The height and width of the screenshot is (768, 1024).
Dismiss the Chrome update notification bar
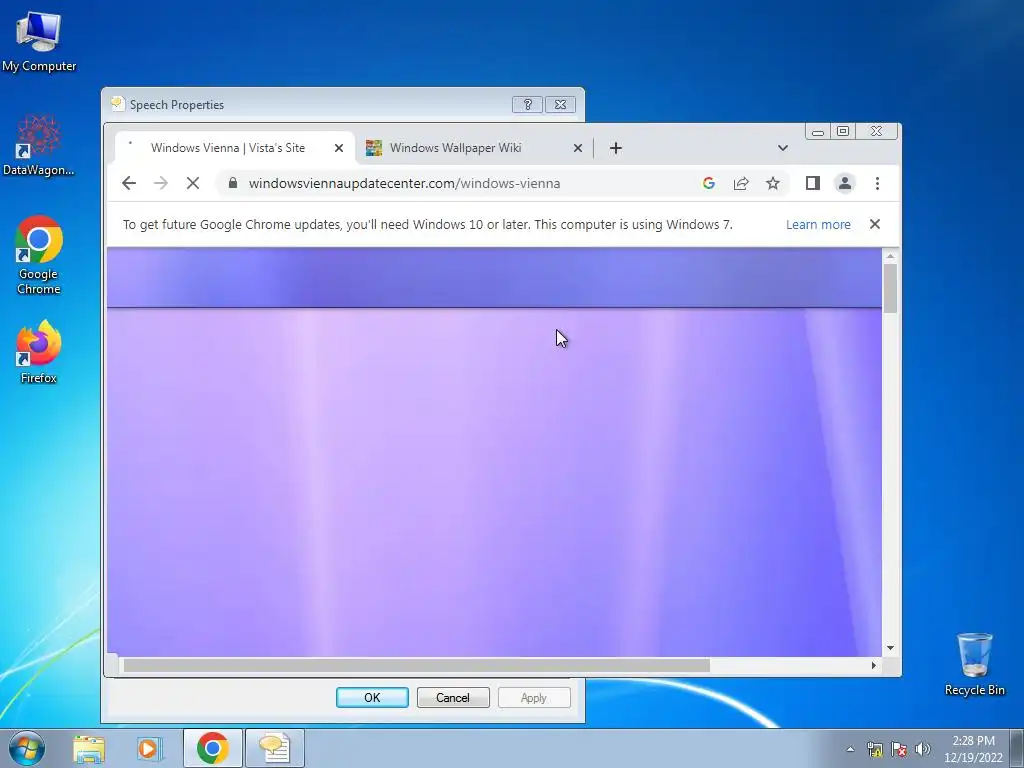[x=875, y=224]
